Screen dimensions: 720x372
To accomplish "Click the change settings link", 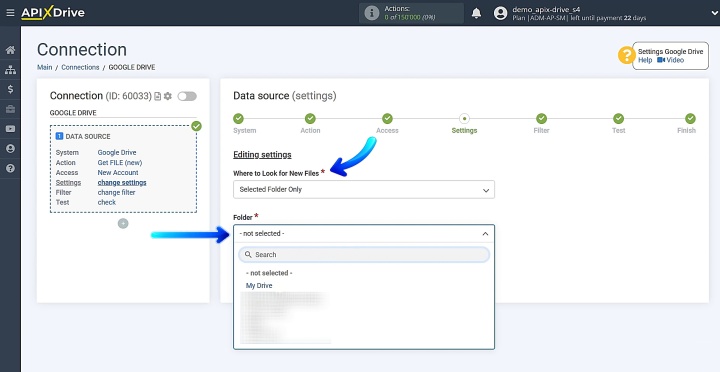I will click(x=122, y=183).
